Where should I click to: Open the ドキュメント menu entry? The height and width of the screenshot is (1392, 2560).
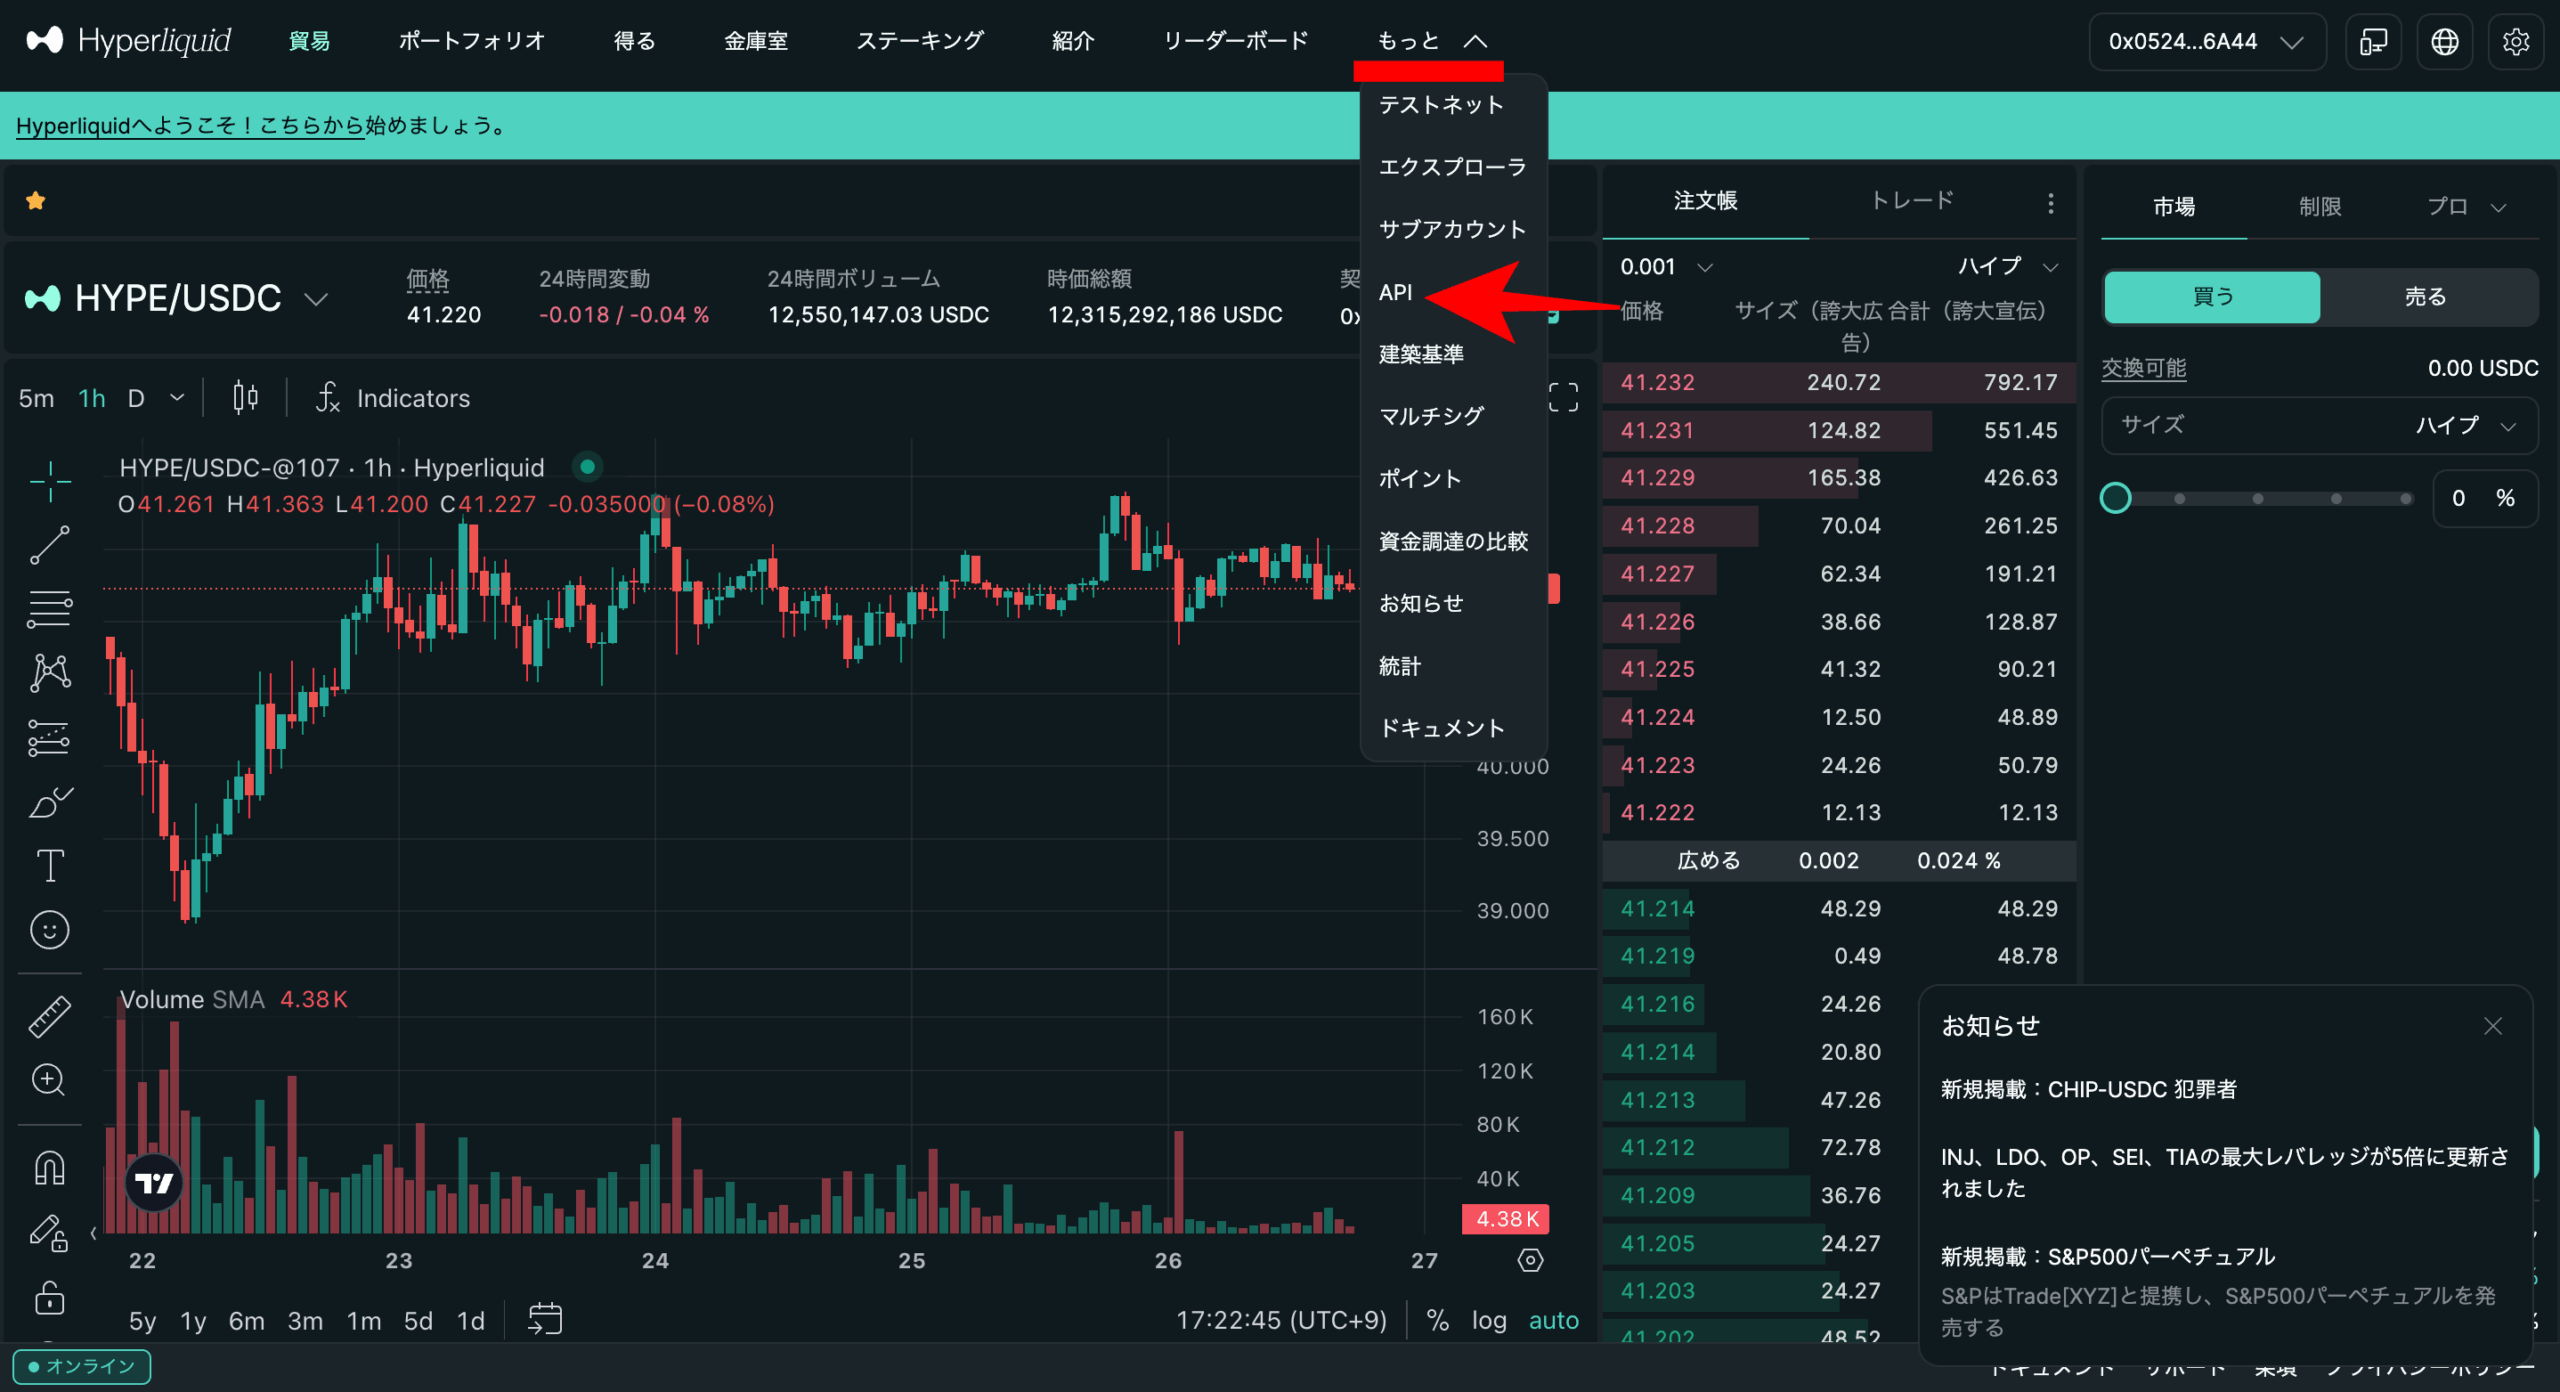click(x=1442, y=728)
